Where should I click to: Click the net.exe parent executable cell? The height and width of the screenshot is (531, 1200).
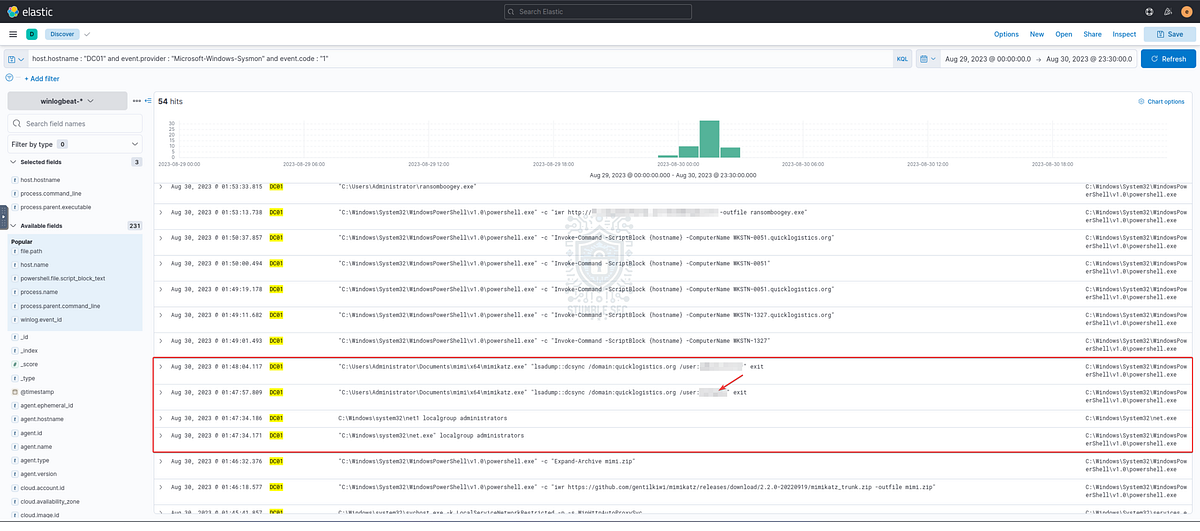click(1131, 417)
